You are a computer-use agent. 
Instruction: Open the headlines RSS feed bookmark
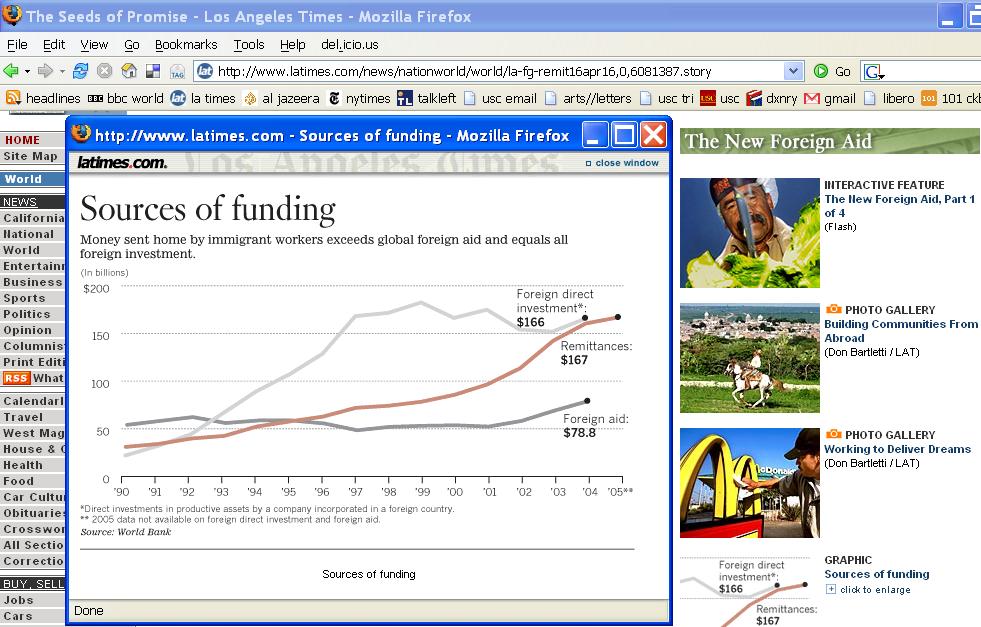(43, 98)
